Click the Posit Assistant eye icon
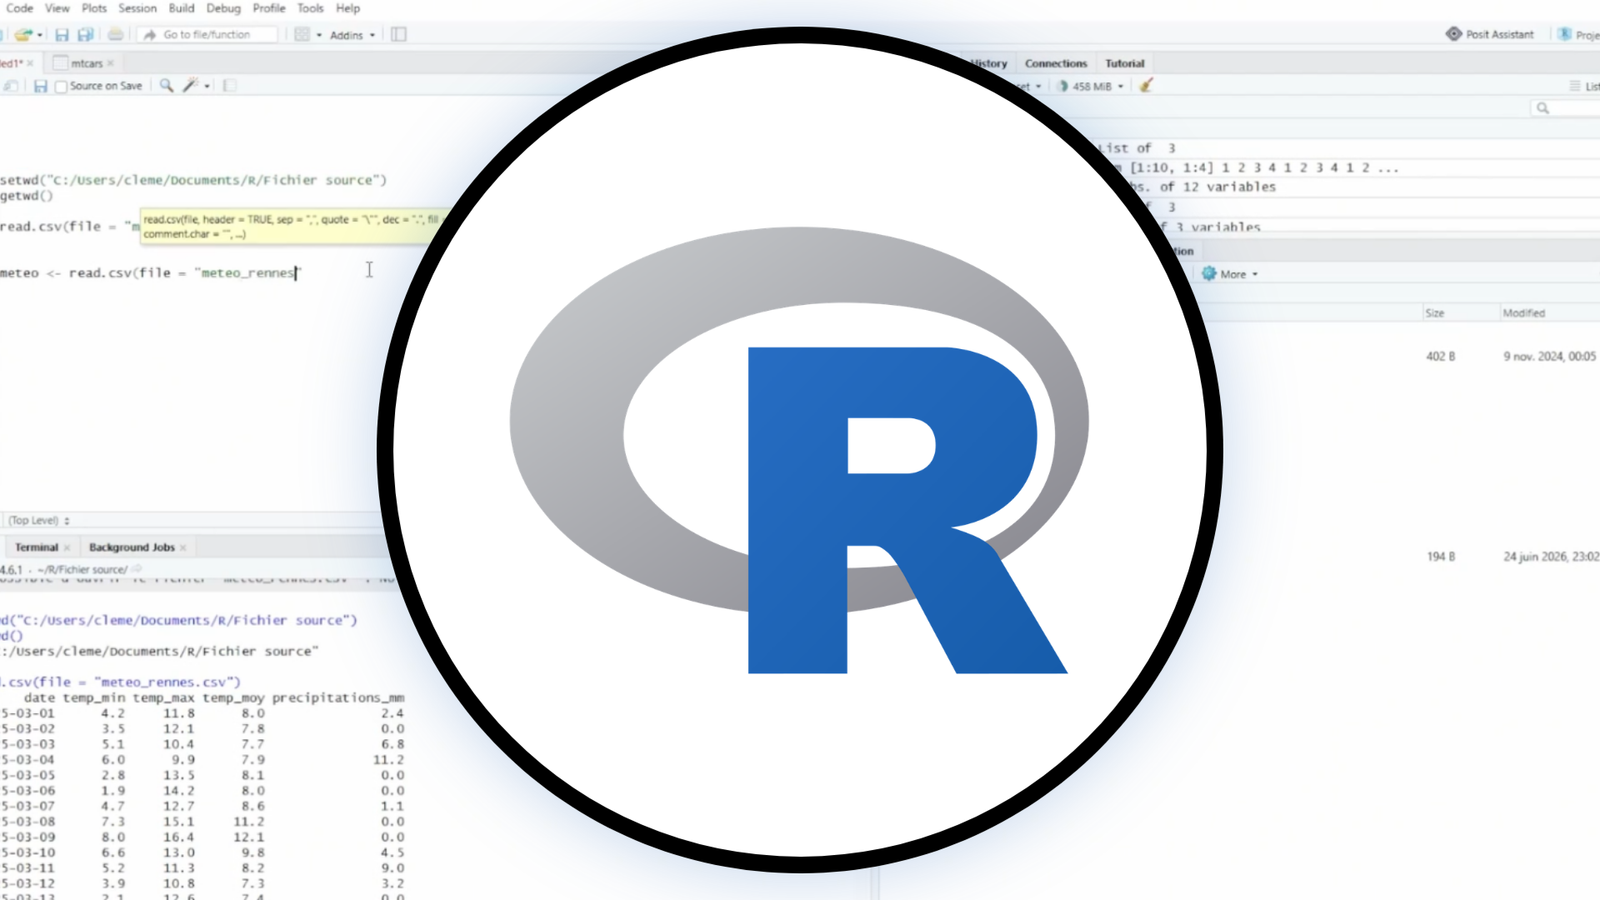 (1453, 34)
